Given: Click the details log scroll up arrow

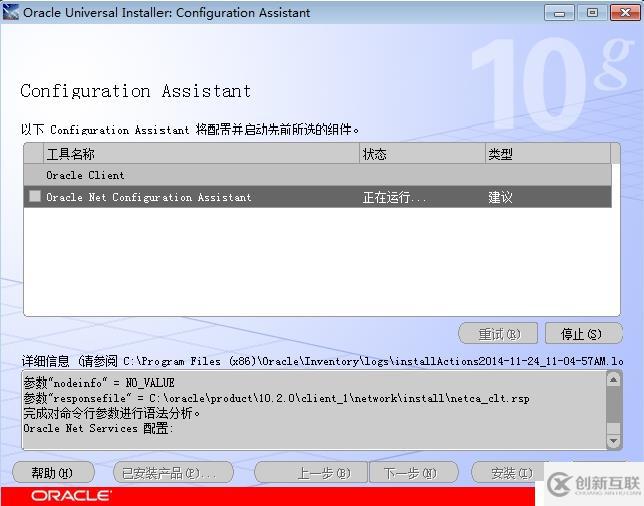Looking at the screenshot, I should pyautogui.click(x=613, y=380).
